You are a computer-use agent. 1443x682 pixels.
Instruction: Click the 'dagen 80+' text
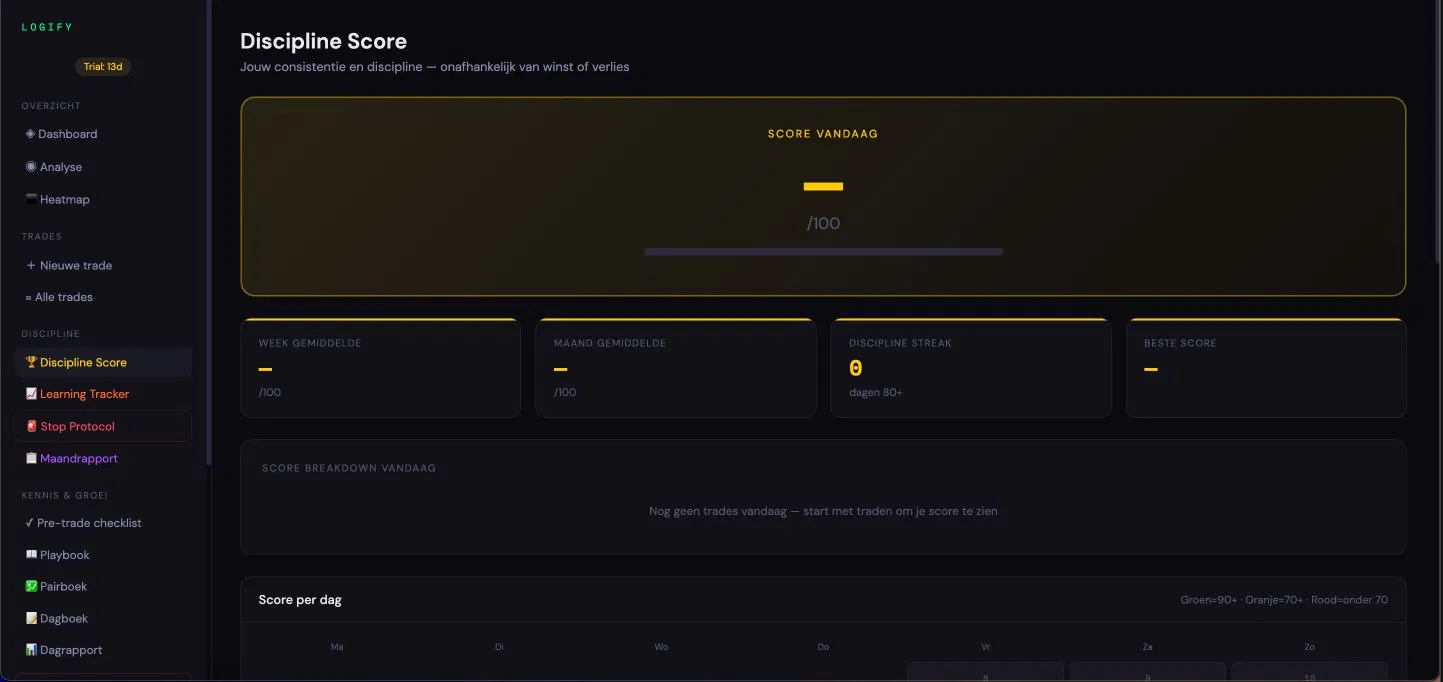(876, 393)
